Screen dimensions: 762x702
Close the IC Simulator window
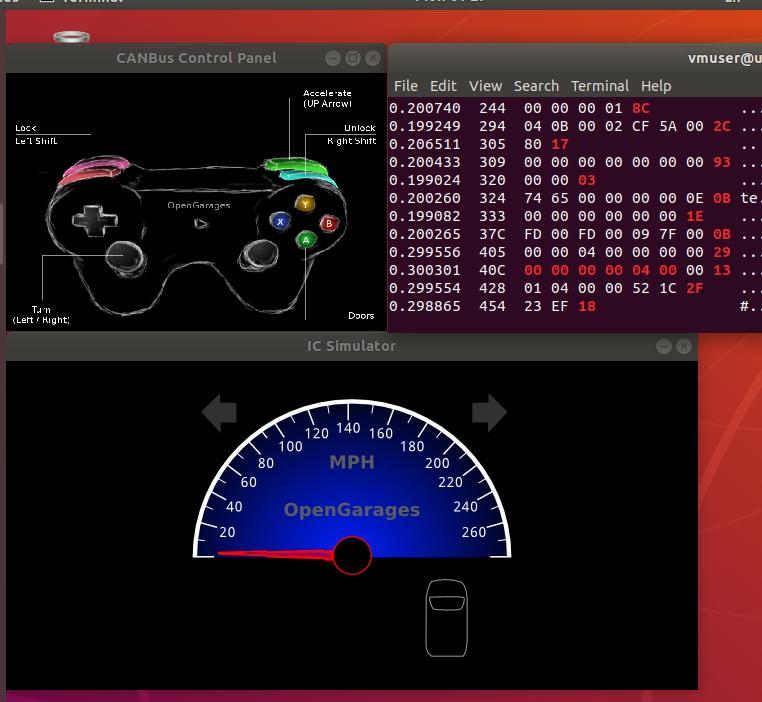point(684,346)
